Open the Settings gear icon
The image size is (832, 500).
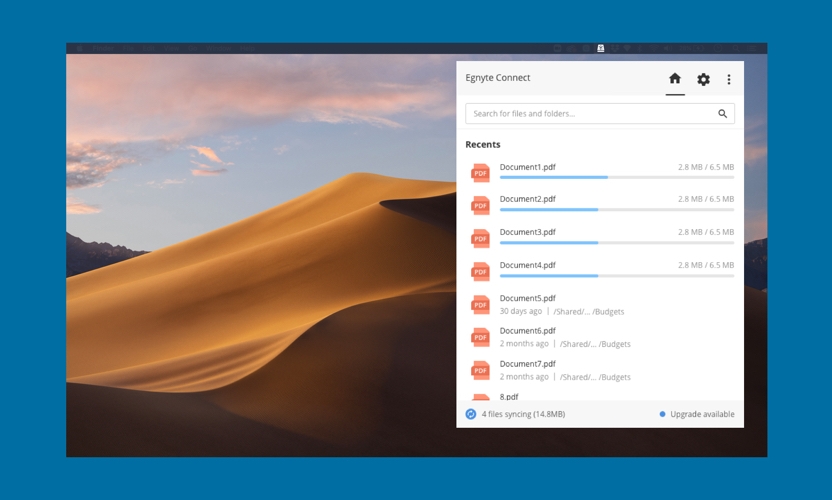click(703, 79)
